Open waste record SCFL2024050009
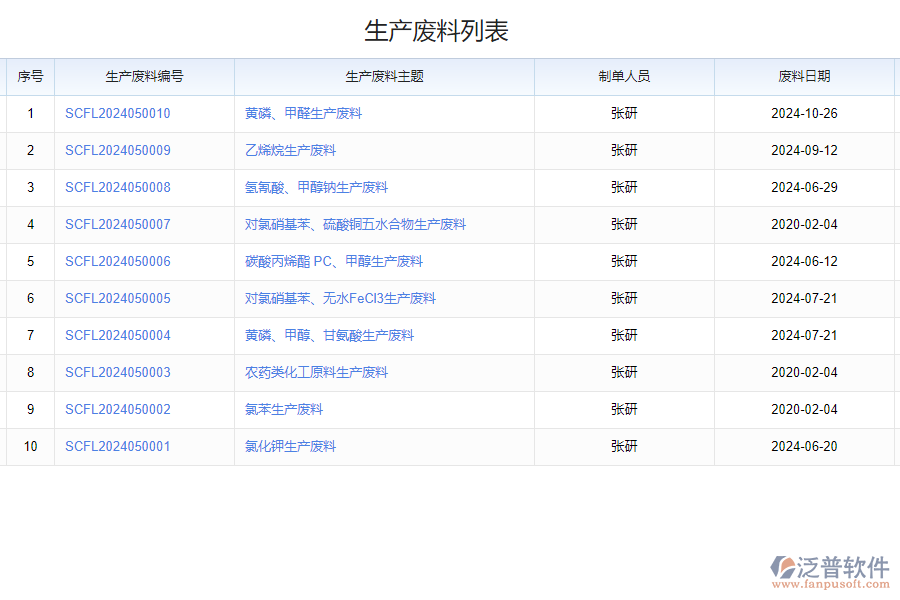Screen dimensions: 900x600 point(117,150)
